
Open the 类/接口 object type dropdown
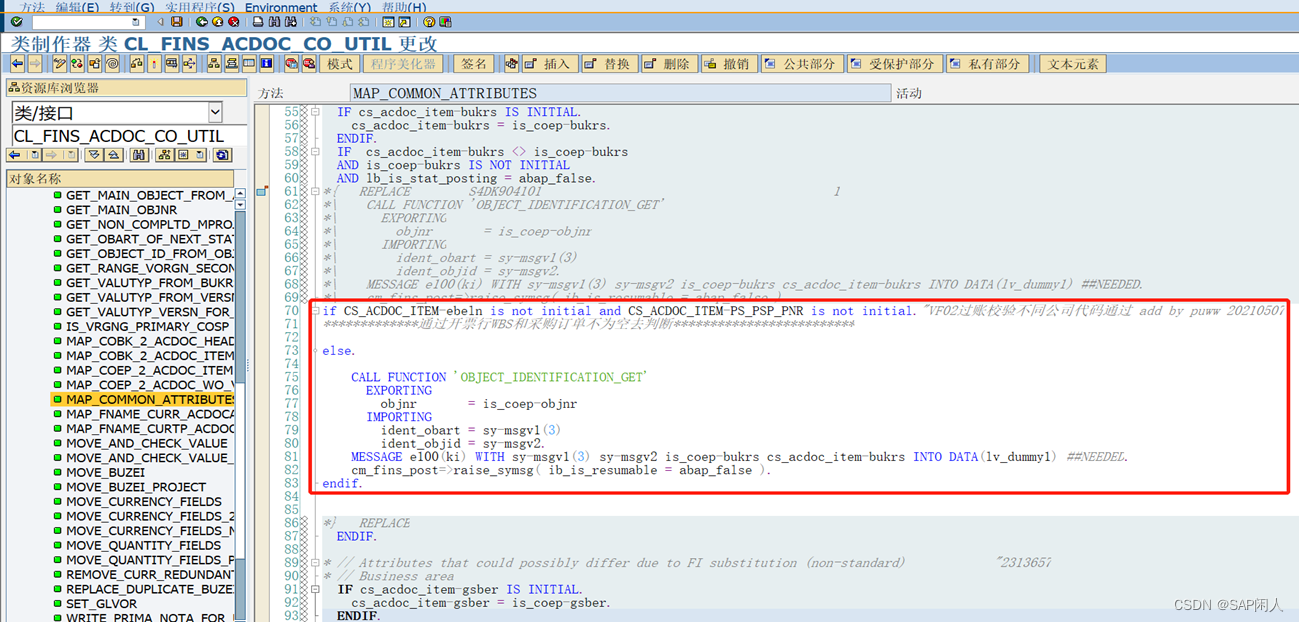[x=215, y=112]
